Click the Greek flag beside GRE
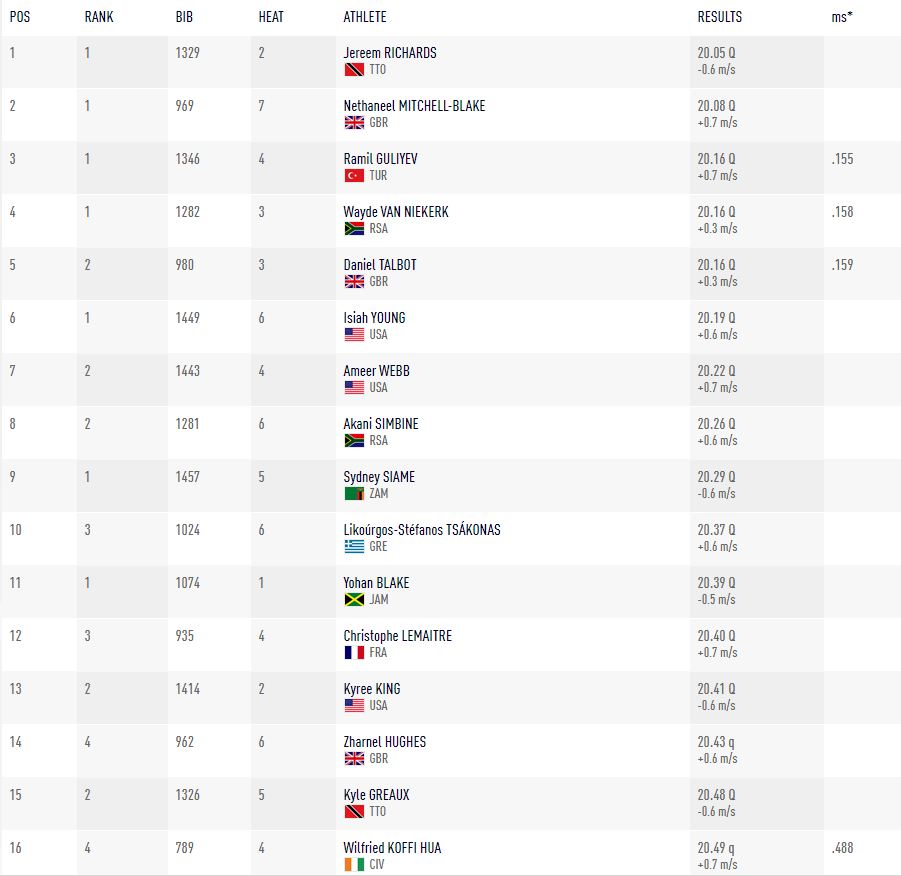 point(354,546)
